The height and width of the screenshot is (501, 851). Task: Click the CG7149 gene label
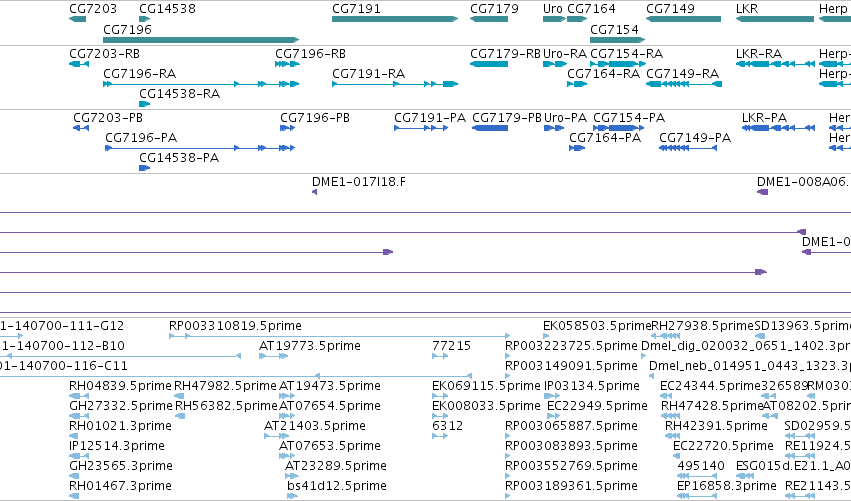coord(670,9)
